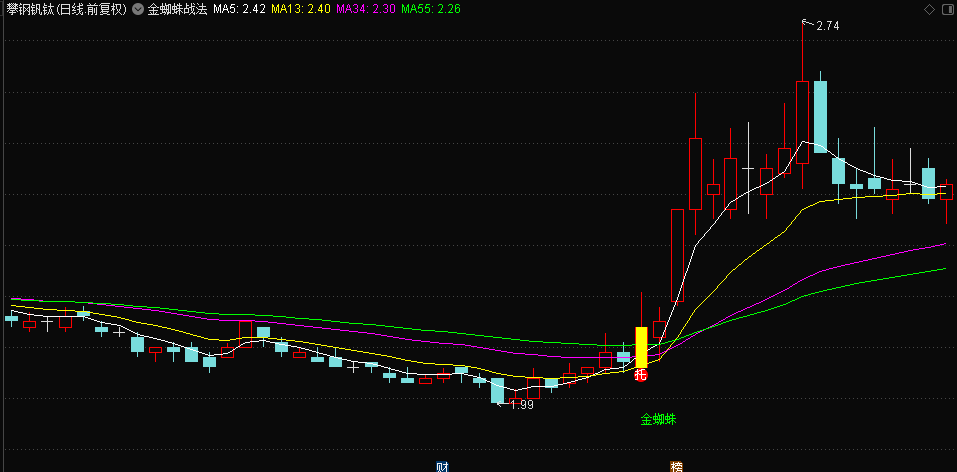Click the 财 marker on the bottom axis

[x=442, y=467]
